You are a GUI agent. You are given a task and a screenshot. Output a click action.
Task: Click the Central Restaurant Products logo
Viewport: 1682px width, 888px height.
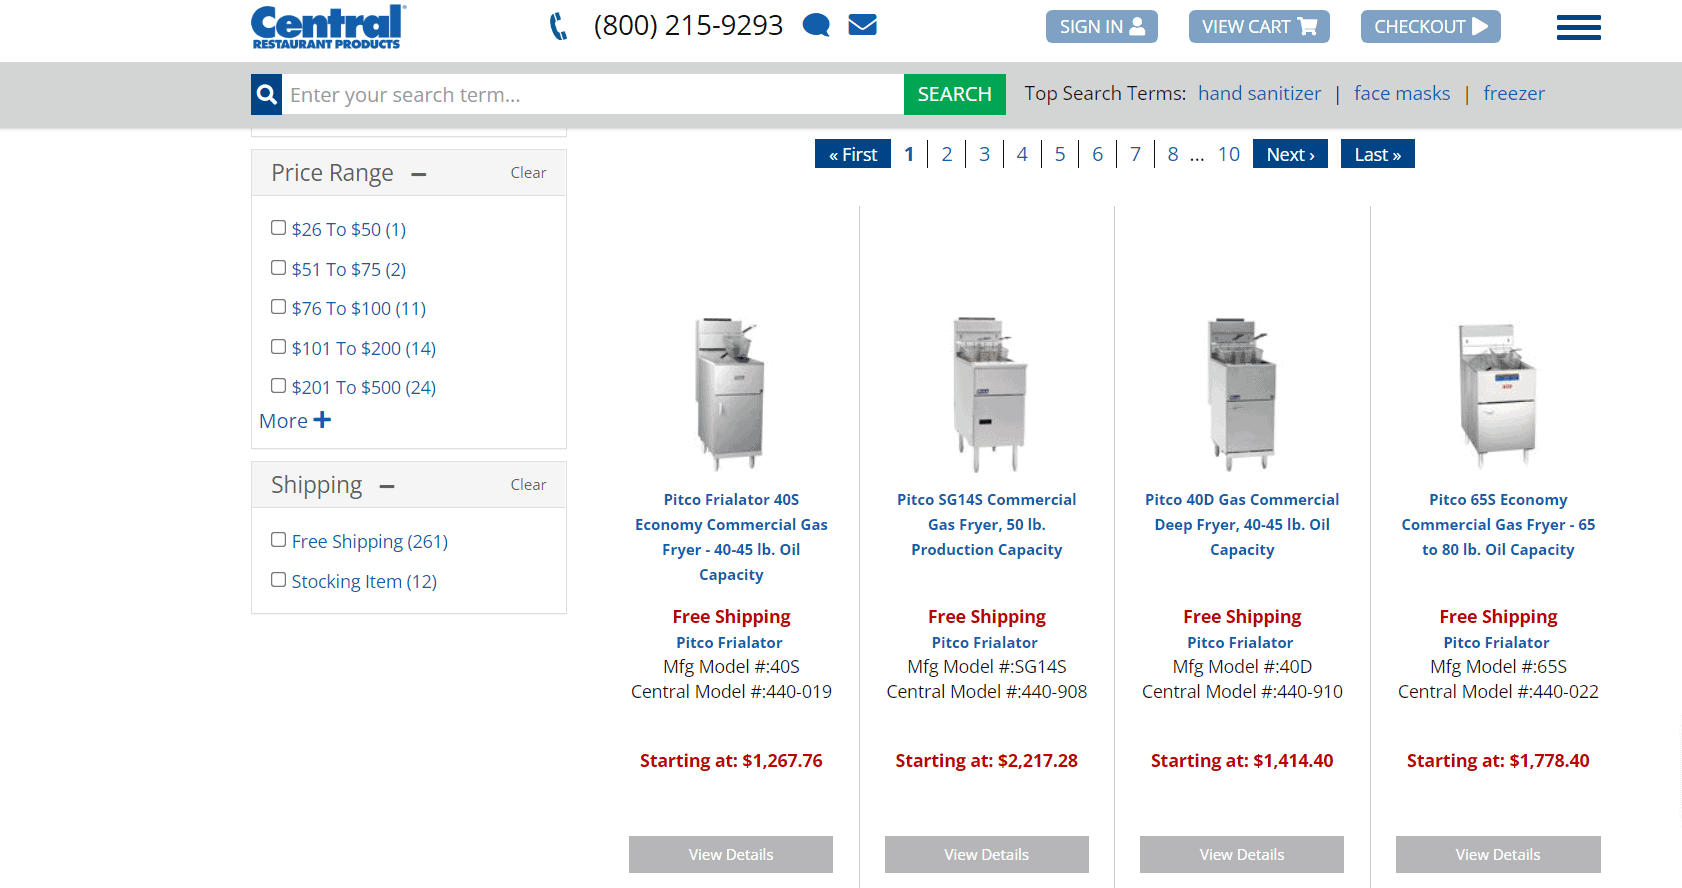(327, 27)
